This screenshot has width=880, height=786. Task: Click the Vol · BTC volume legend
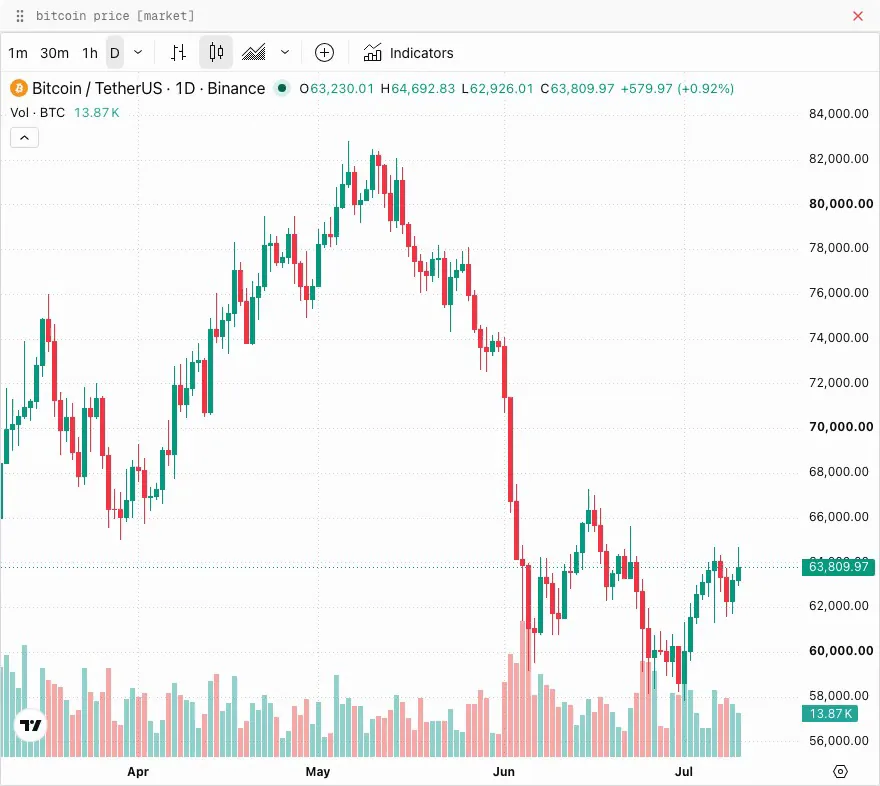(x=38, y=113)
